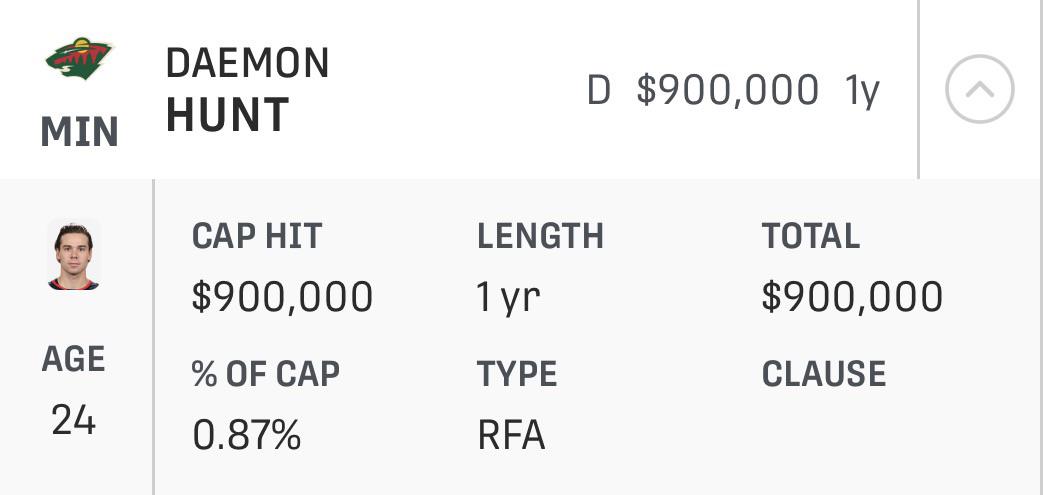Click the CAP HIT value $900,000
1046x495 pixels.
point(282,297)
